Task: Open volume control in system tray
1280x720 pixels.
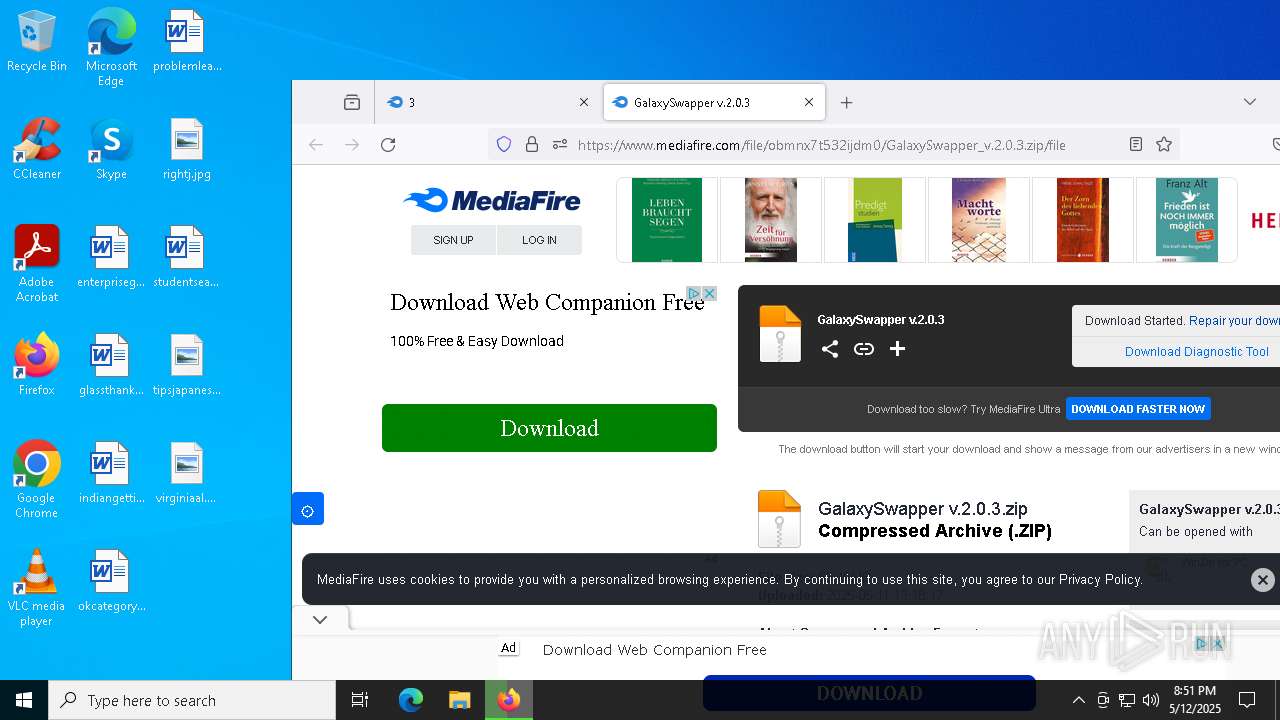Action: [1151, 700]
